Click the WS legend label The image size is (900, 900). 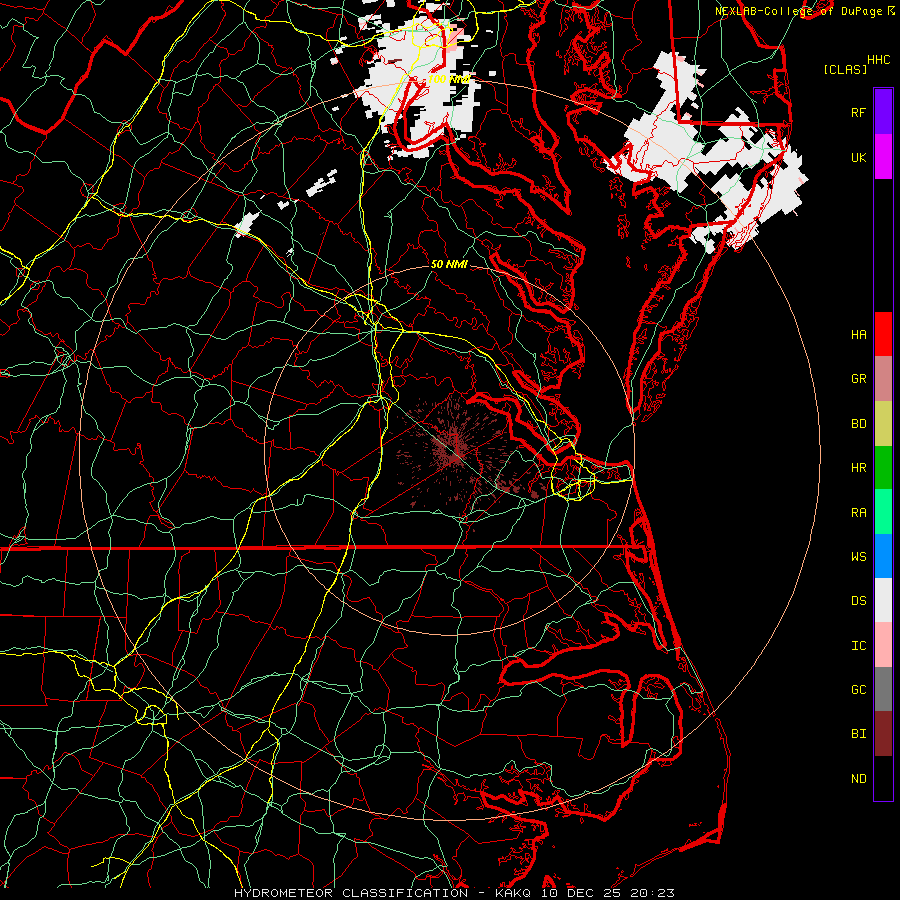click(x=858, y=557)
